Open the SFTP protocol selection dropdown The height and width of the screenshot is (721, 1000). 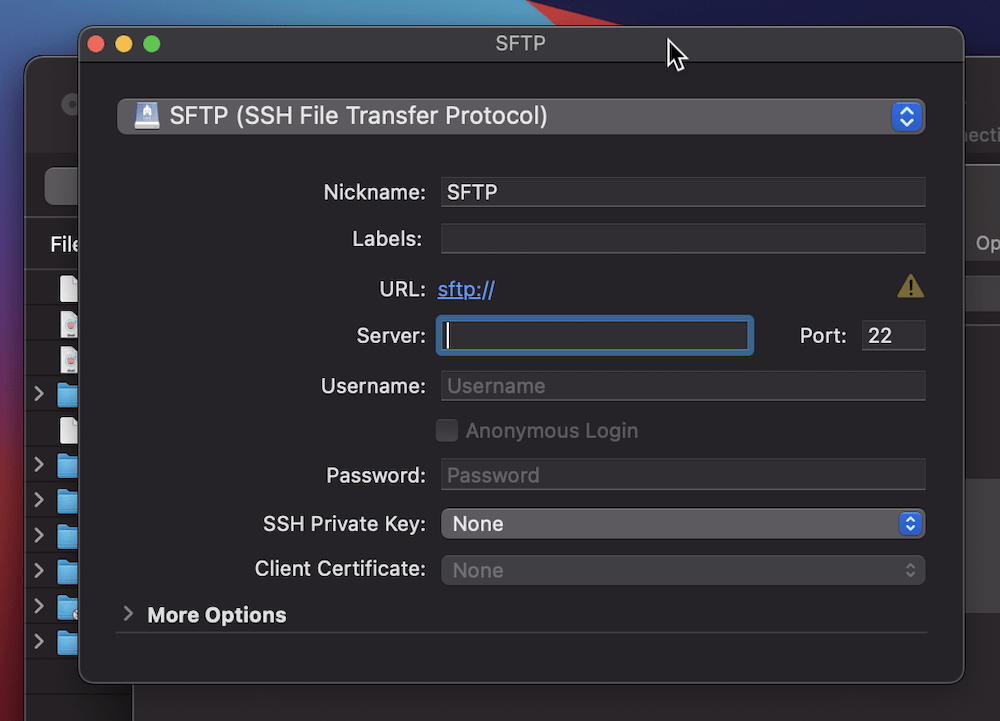pyautogui.click(x=520, y=117)
